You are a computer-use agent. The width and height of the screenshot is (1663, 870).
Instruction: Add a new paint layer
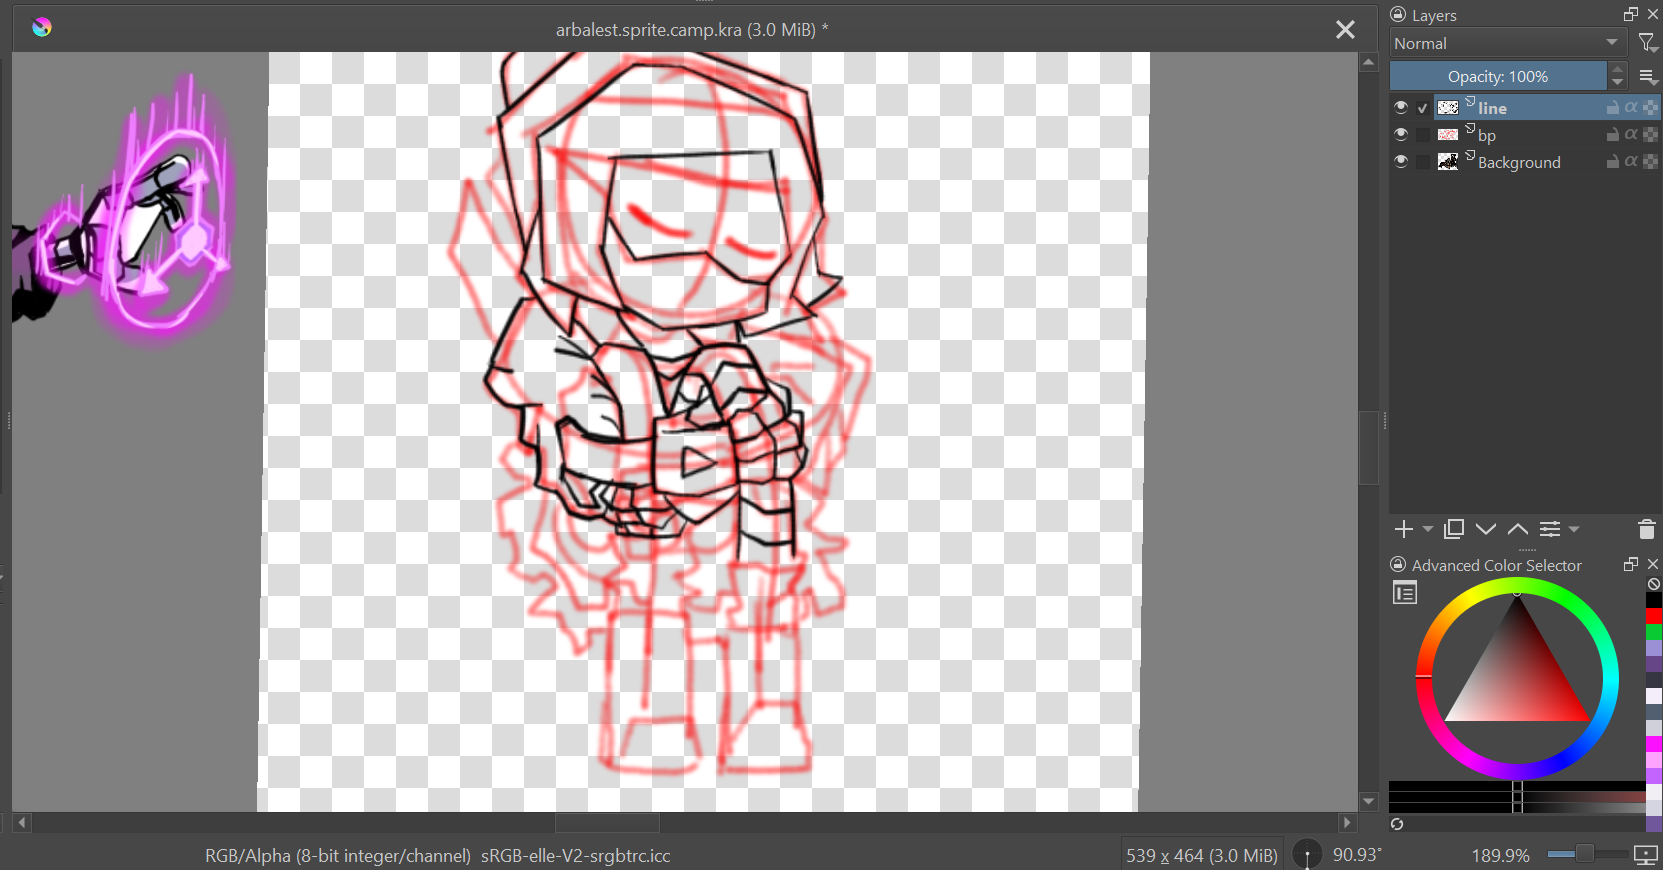click(1404, 529)
